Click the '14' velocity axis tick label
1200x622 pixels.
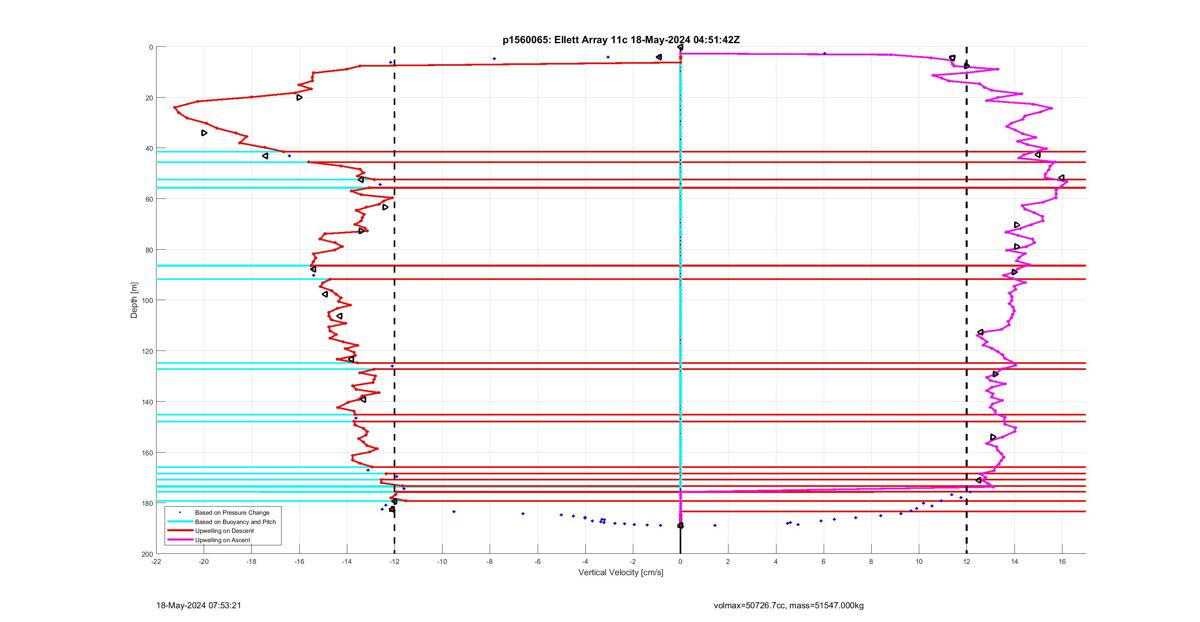1014,561
